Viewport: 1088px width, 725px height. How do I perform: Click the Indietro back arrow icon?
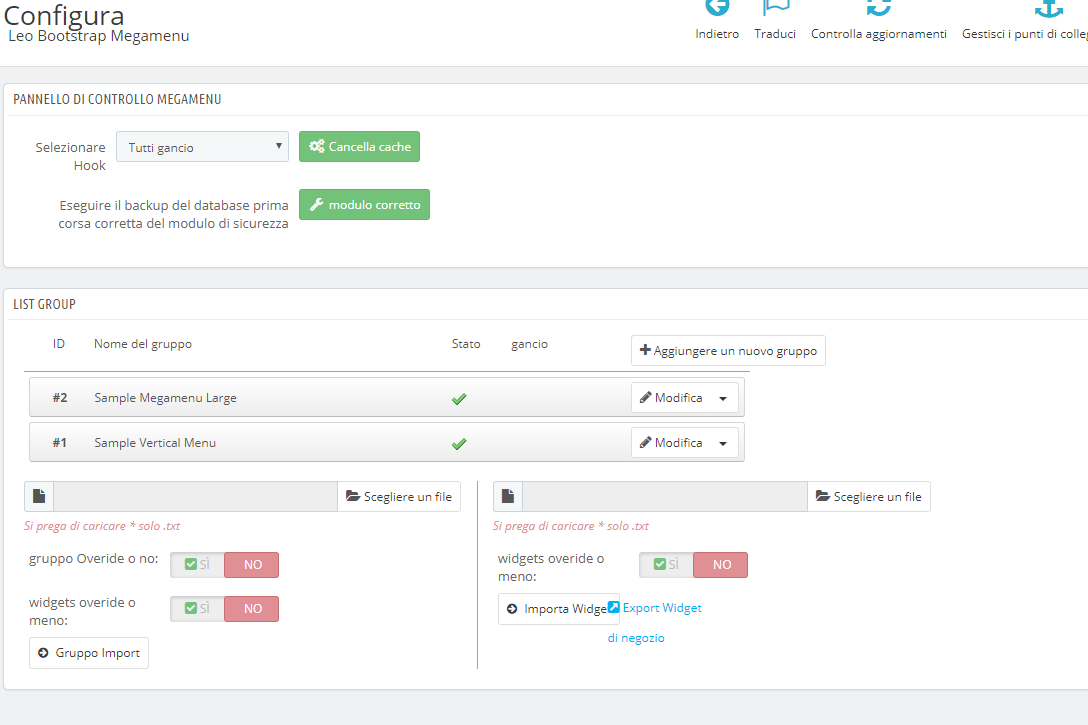click(717, 8)
